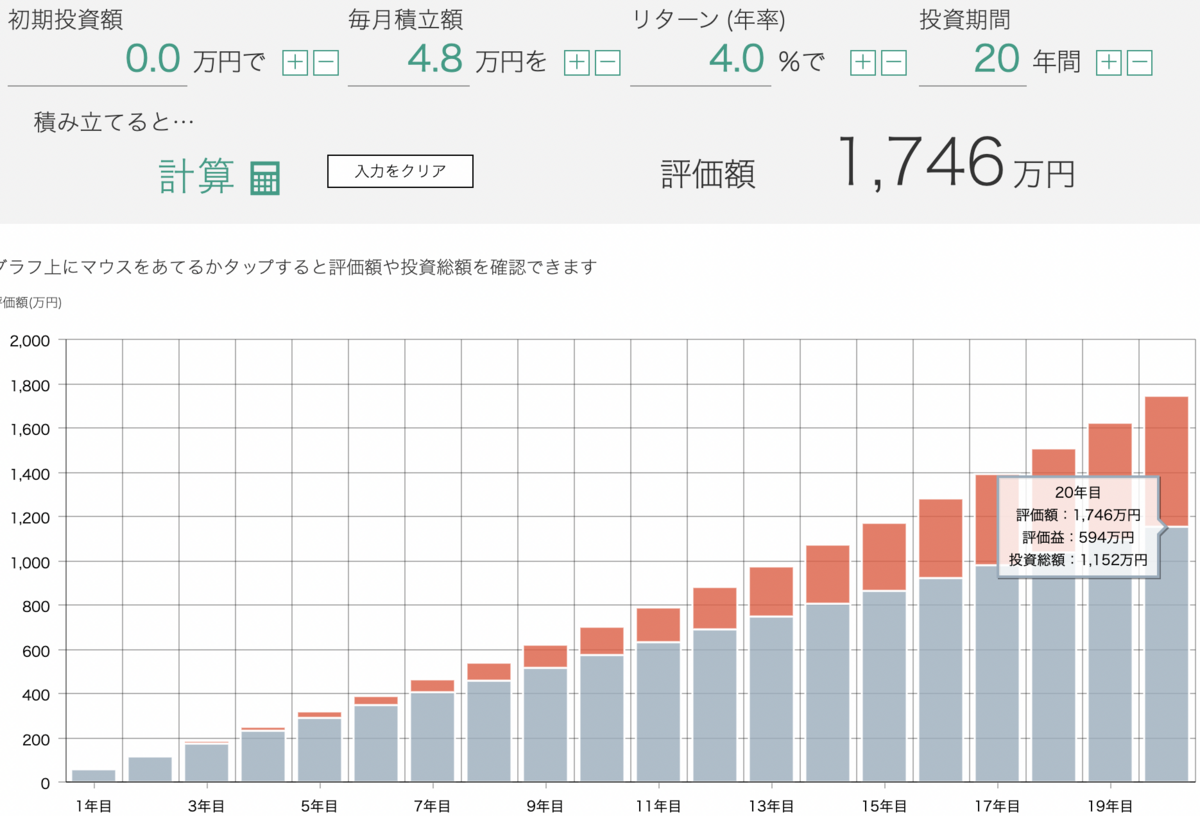Focus the 投資期間 input showing 20
The image size is (1200, 816).
click(972, 60)
